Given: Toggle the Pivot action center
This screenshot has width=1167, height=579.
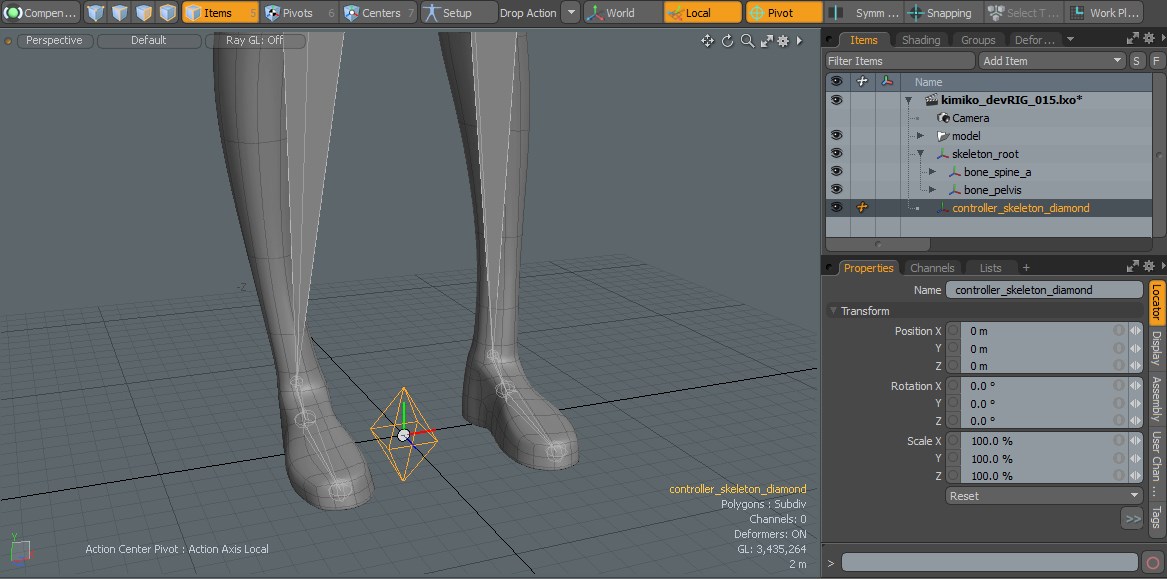Looking at the screenshot, I should click(x=784, y=13).
